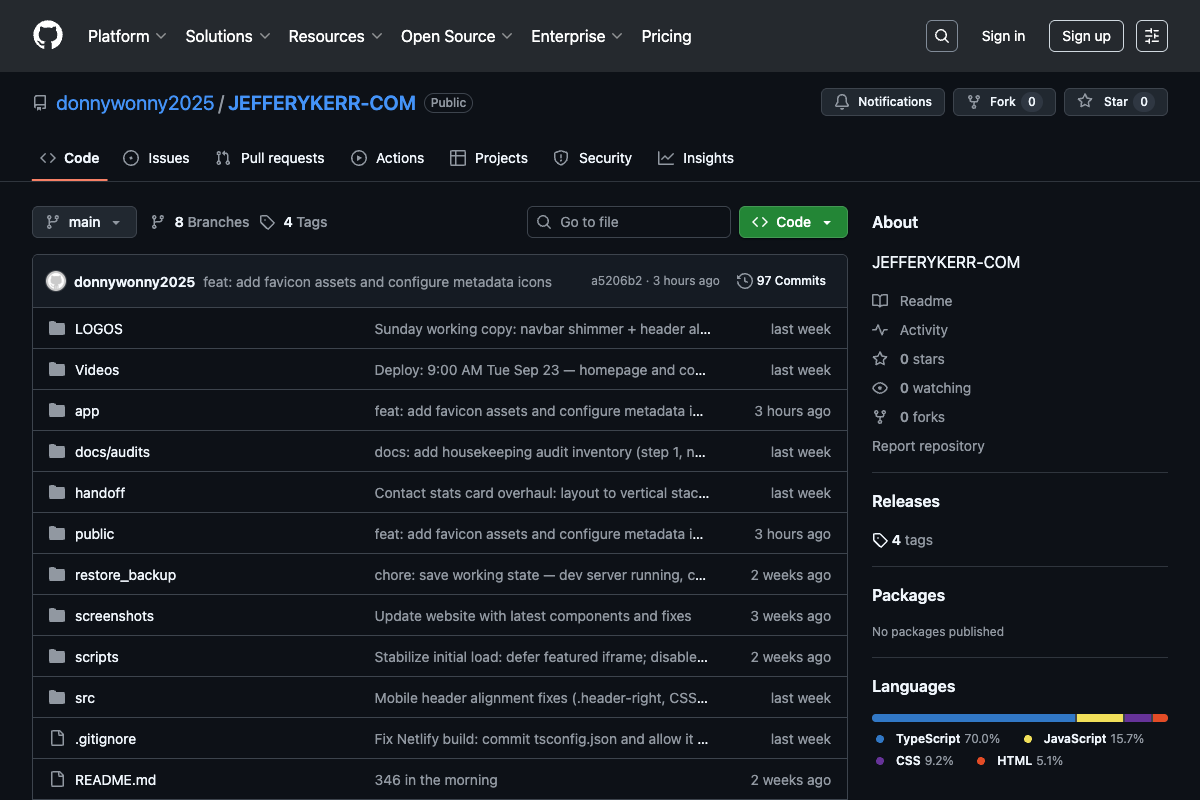Star the JEFFERYKERR-COM repository

pos(1115,102)
